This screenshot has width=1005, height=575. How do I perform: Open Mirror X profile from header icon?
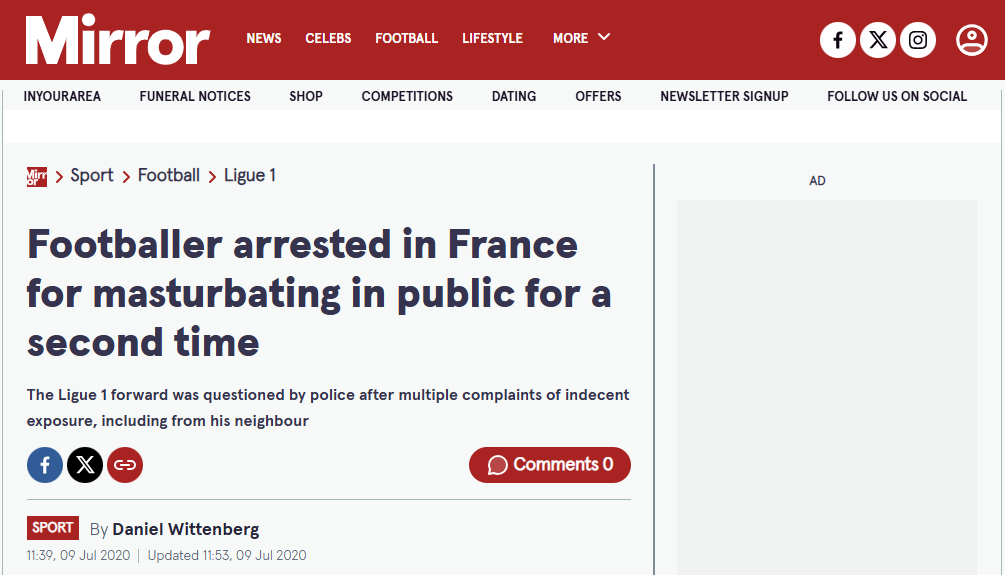pyautogui.click(x=878, y=40)
